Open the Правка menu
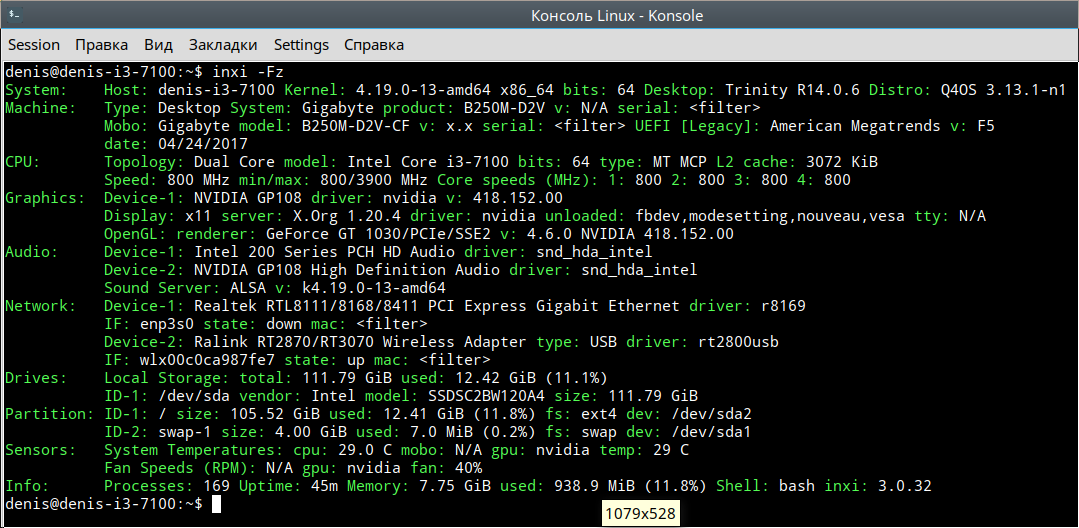This screenshot has width=1079, height=528. coord(101,45)
